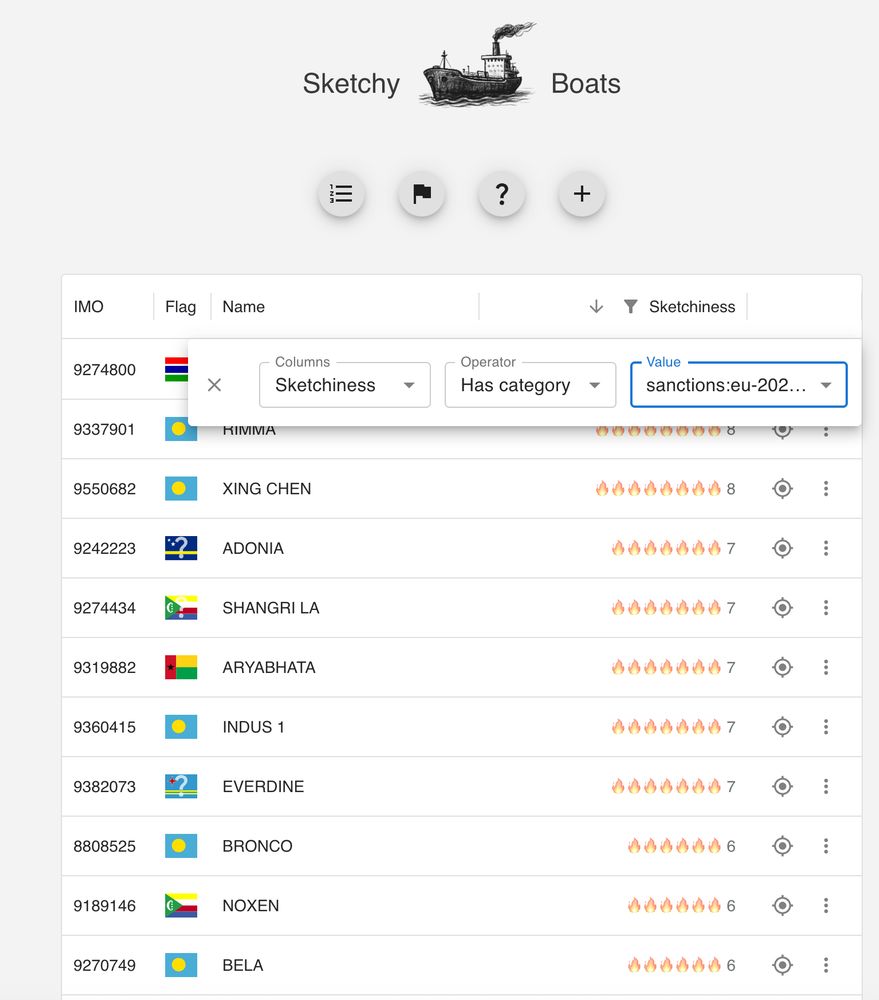The image size is (879, 1000).
Task: Click the plus add button
Action: click(582, 194)
